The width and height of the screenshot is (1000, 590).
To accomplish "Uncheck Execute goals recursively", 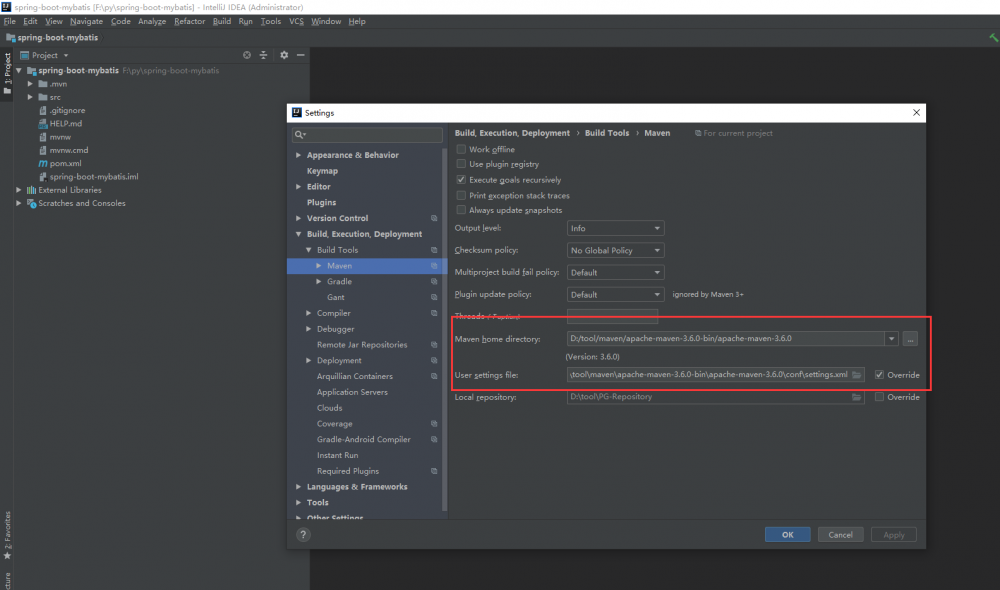I will pos(461,180).
